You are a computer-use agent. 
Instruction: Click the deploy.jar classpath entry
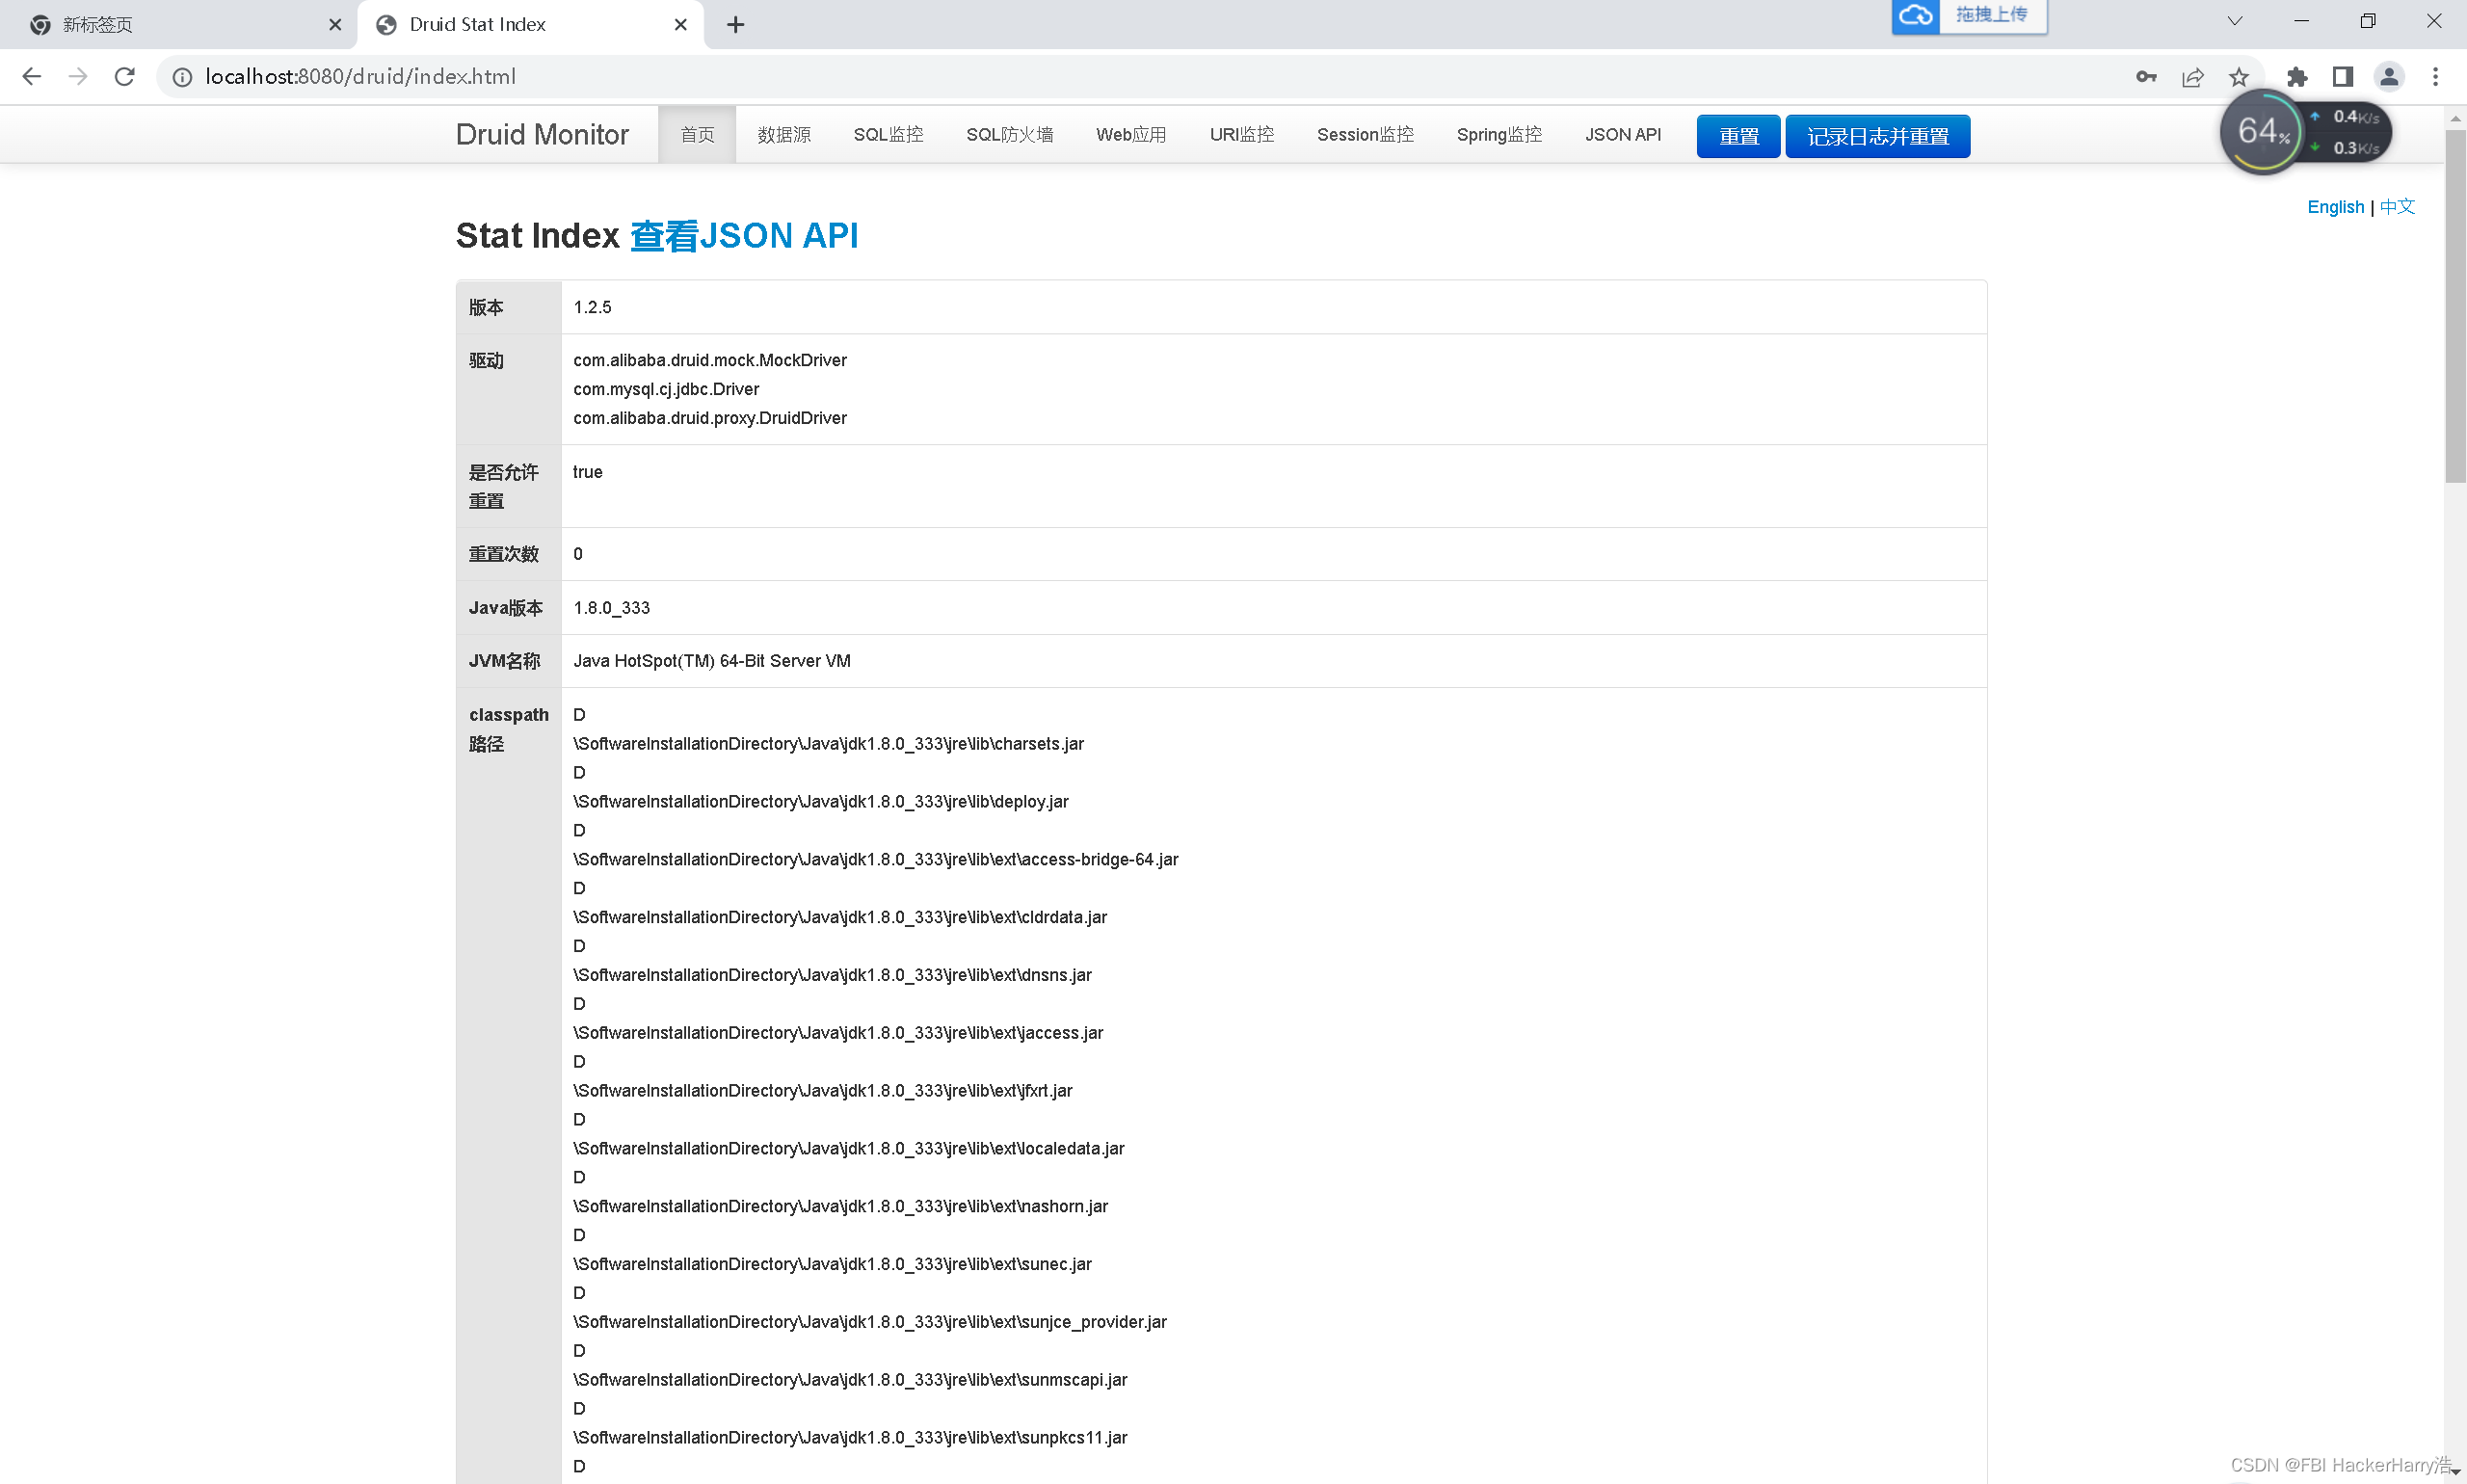pyautogui.click(x=821, y=802)
